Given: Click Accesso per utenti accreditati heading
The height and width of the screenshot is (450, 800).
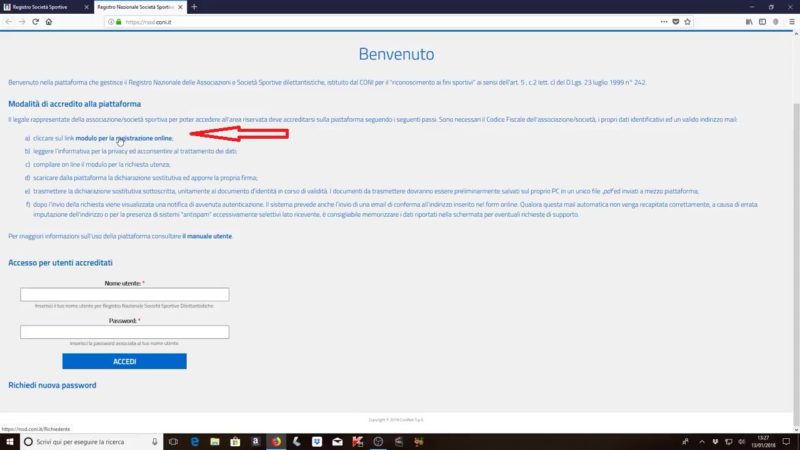Looking at the screenshot, I should point(60,263).
